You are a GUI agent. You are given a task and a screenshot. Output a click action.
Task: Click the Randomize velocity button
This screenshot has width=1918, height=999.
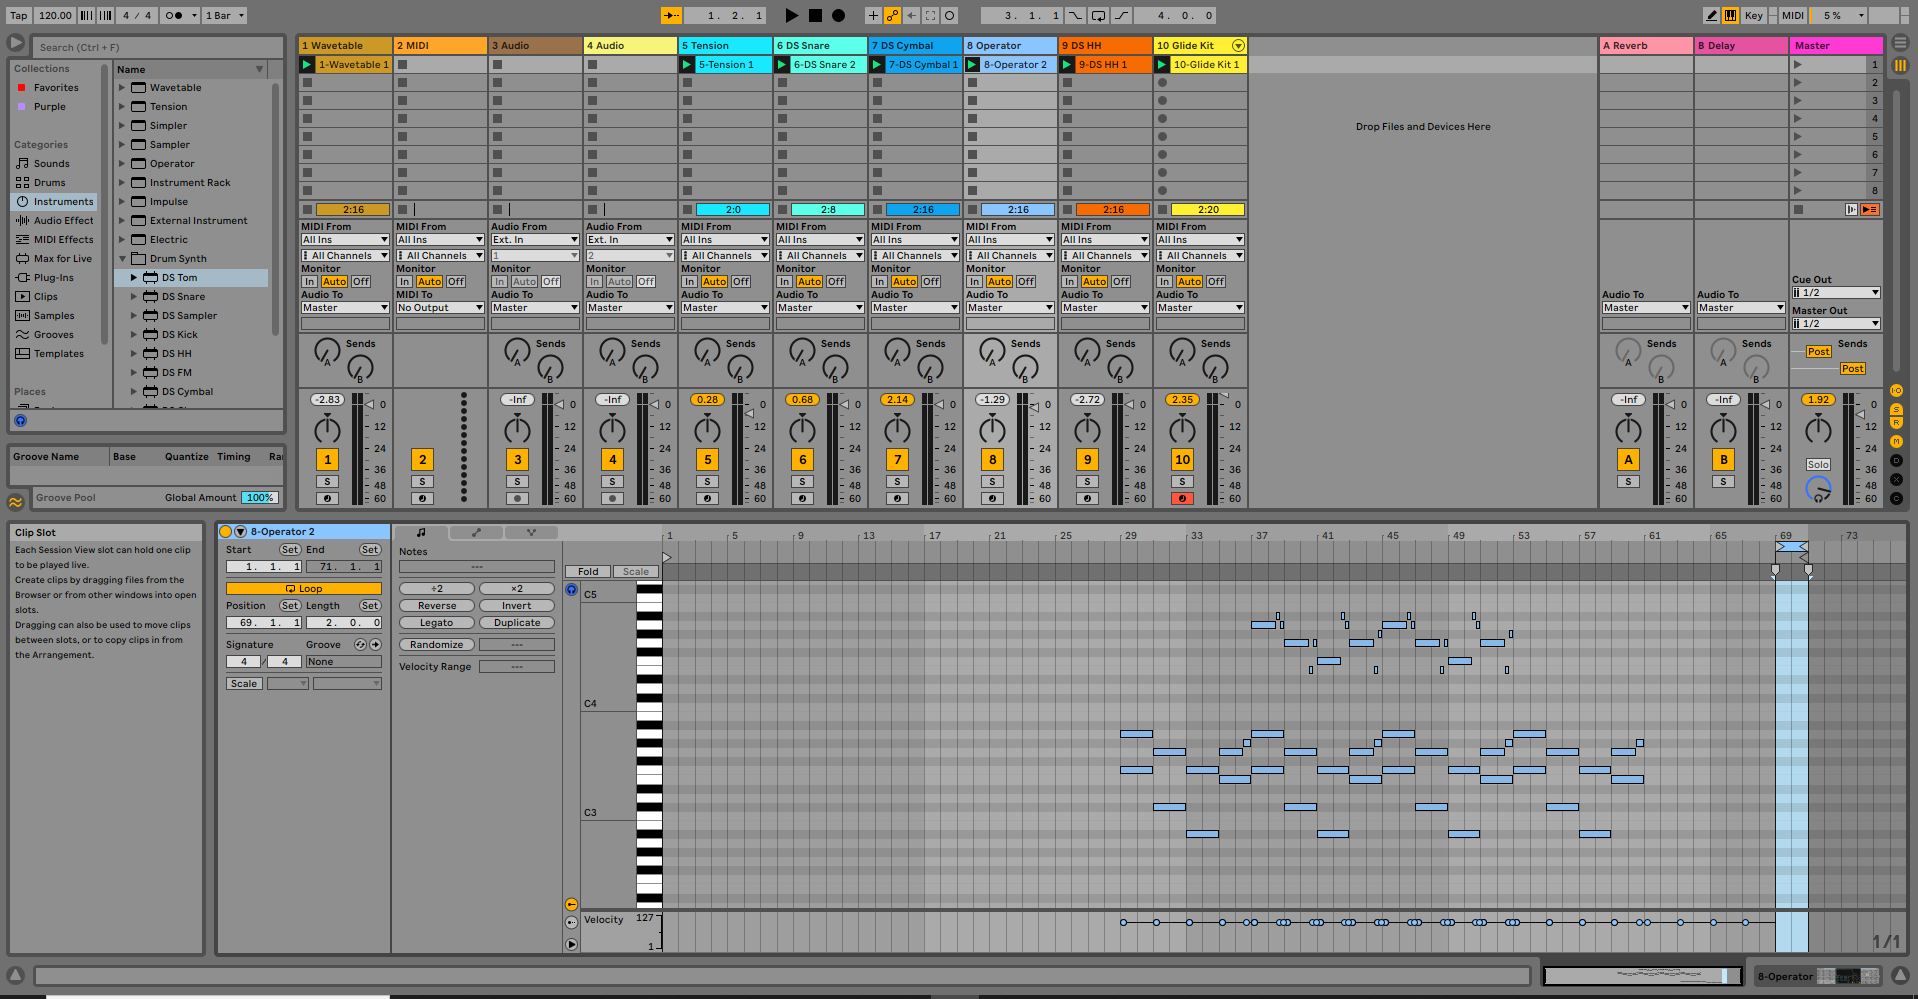pyautogui.click(x=437, y=645)
